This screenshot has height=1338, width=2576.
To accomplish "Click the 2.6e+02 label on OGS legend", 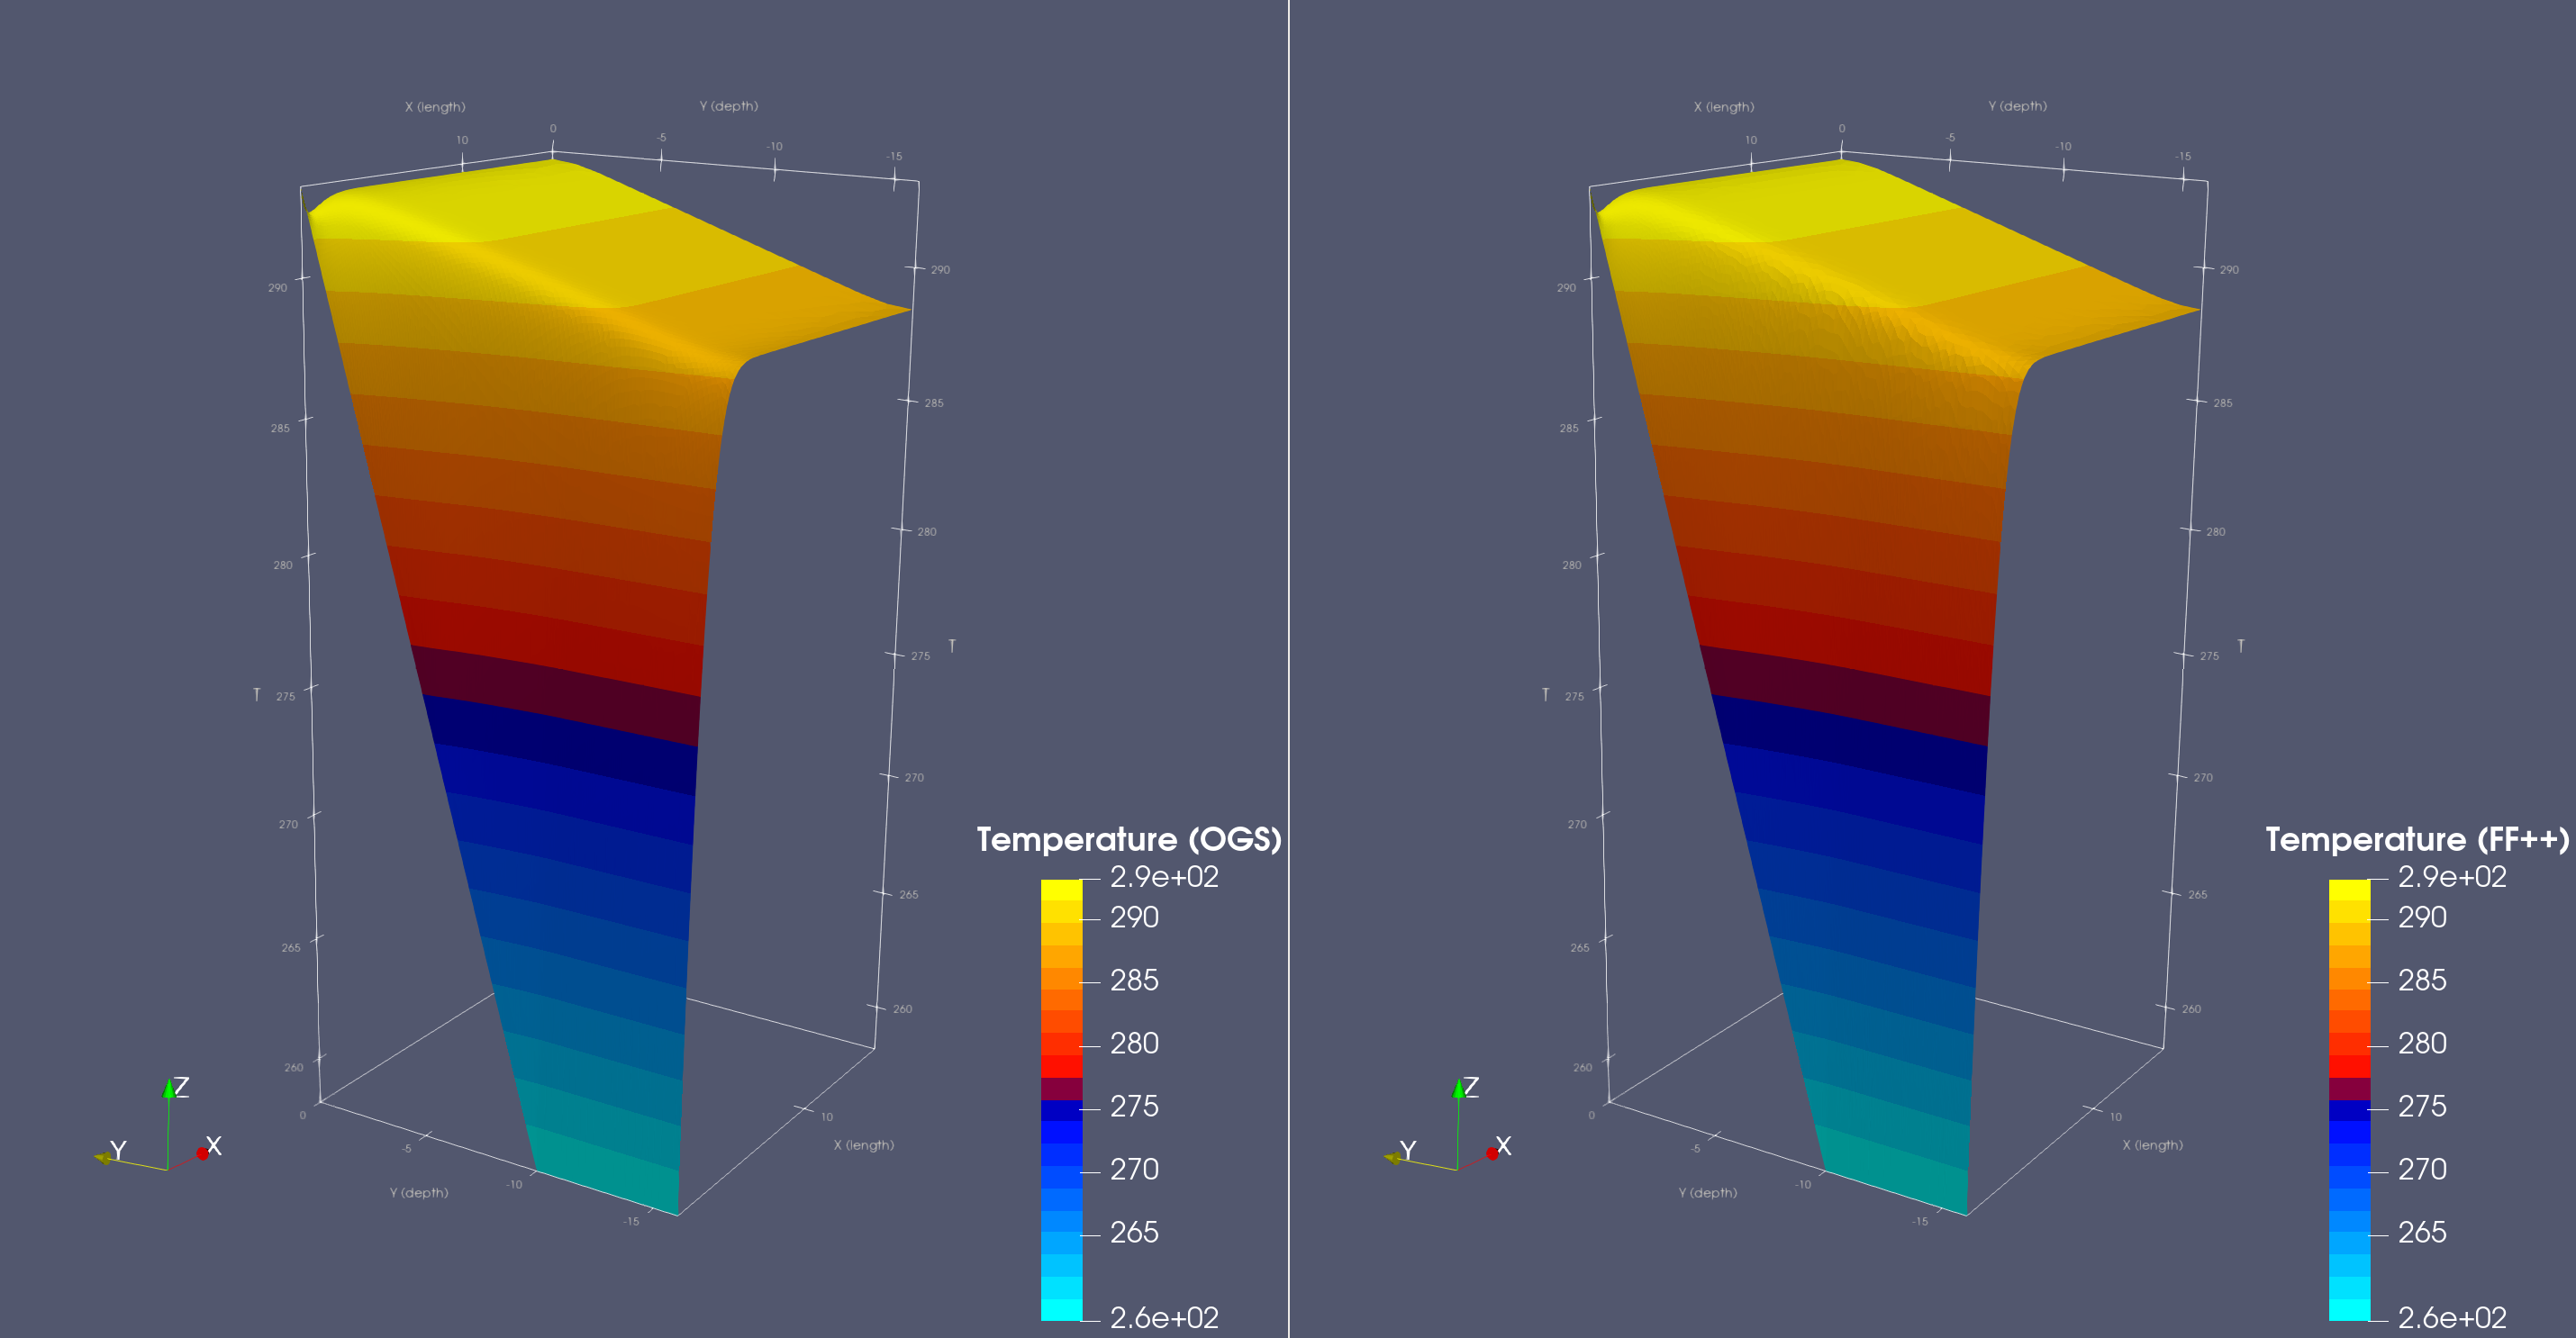I will [x=1164, y=1317].
